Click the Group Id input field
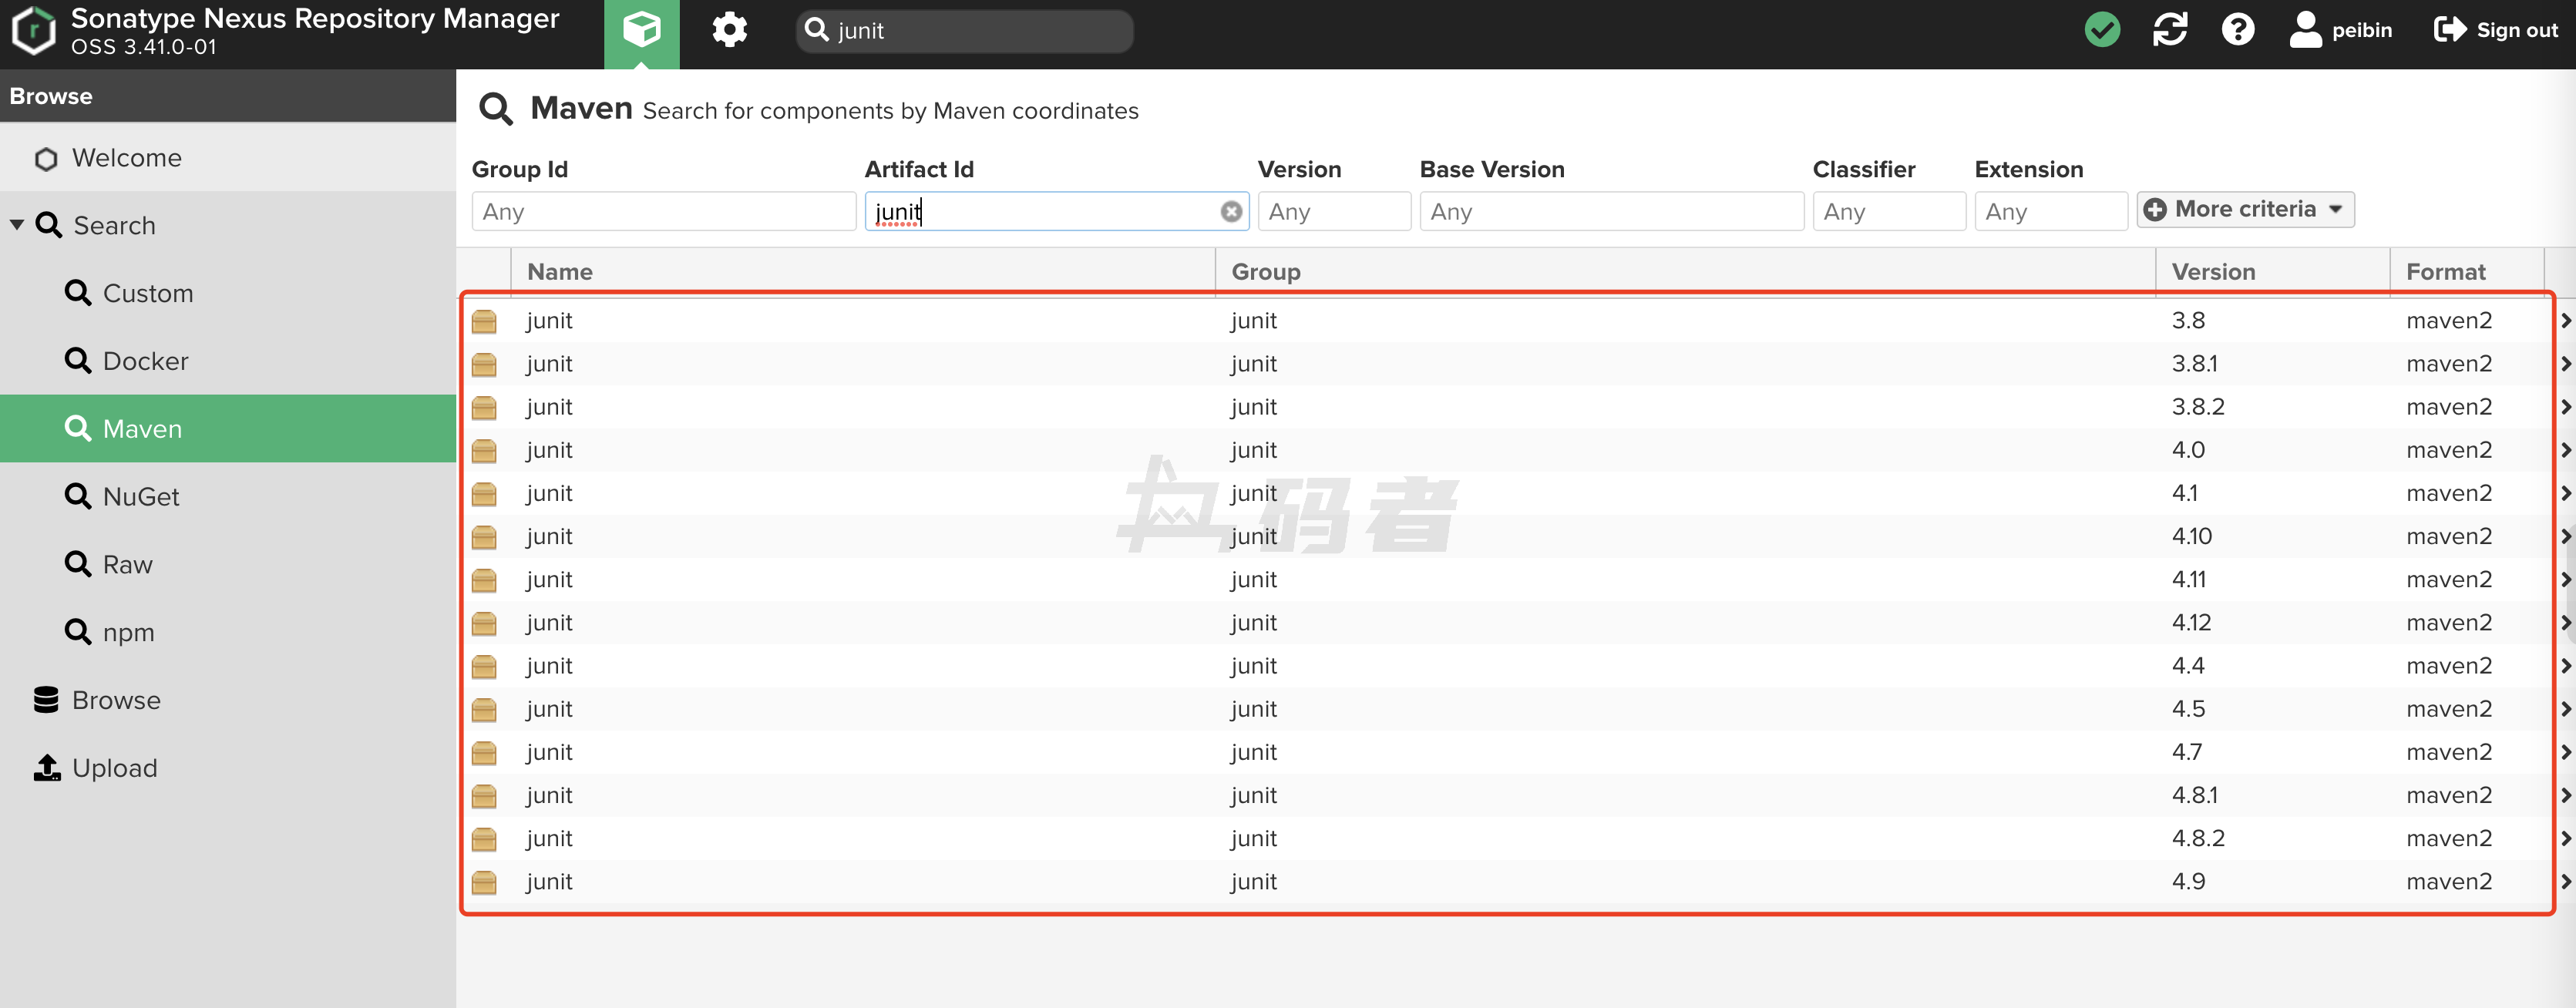 coord(663,212)
